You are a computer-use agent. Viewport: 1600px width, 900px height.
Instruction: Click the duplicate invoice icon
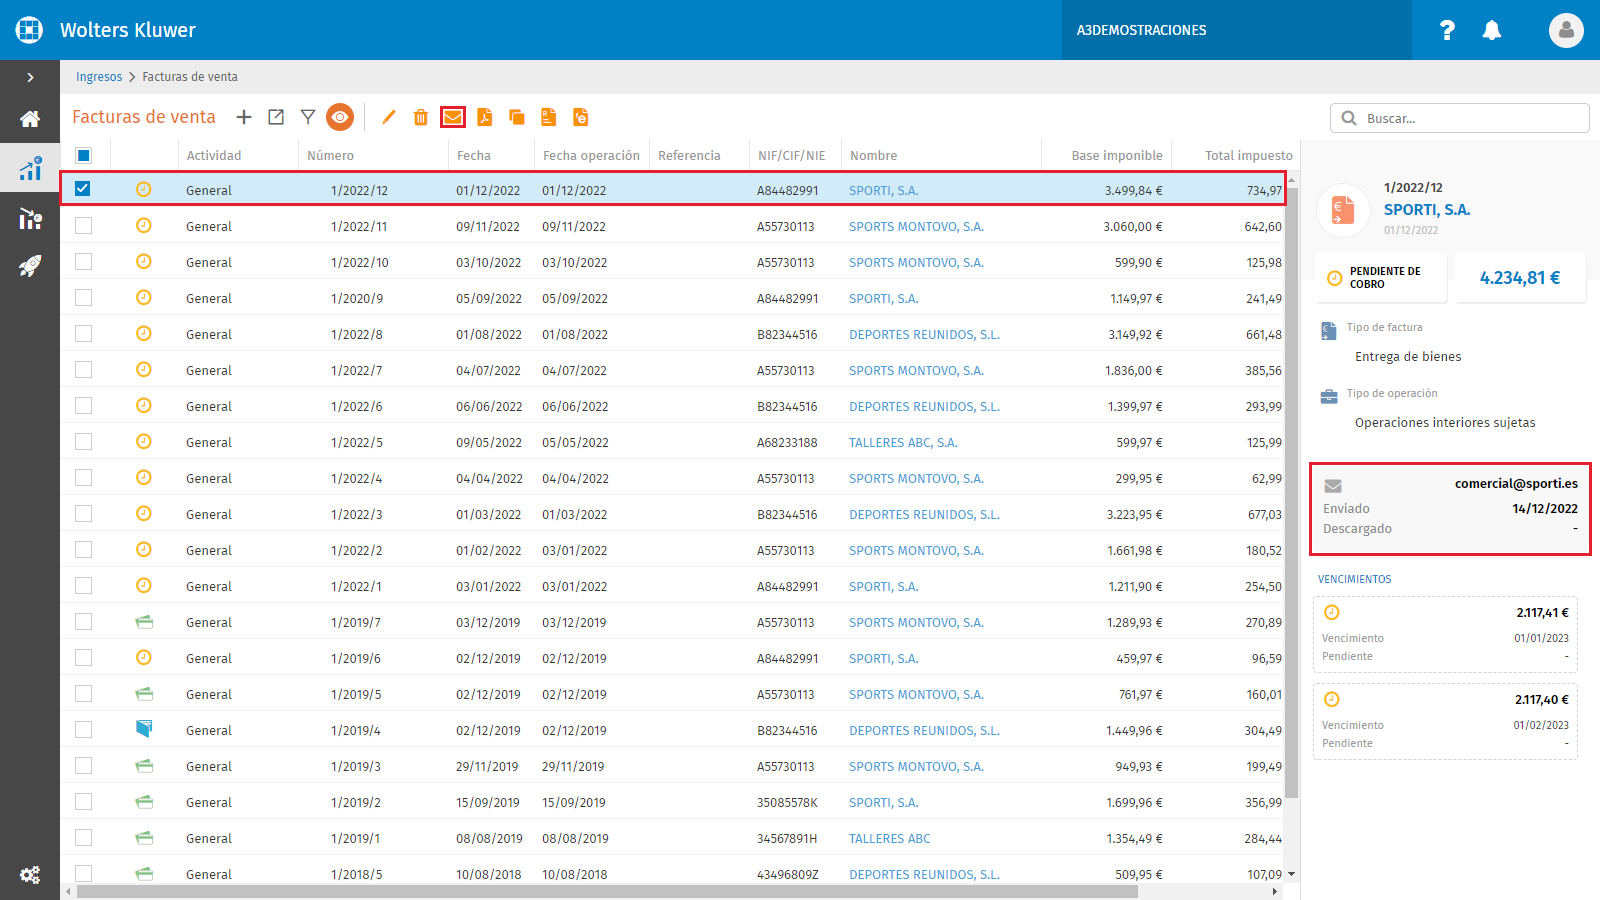tap(517, 117)
